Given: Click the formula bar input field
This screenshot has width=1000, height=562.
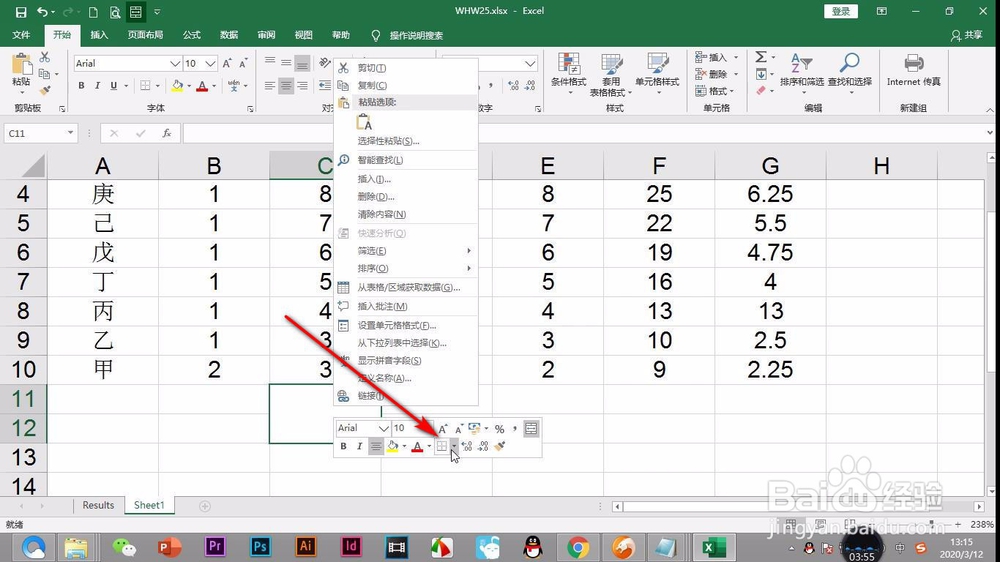Looking at the screenshot, I should click(582, 133).
